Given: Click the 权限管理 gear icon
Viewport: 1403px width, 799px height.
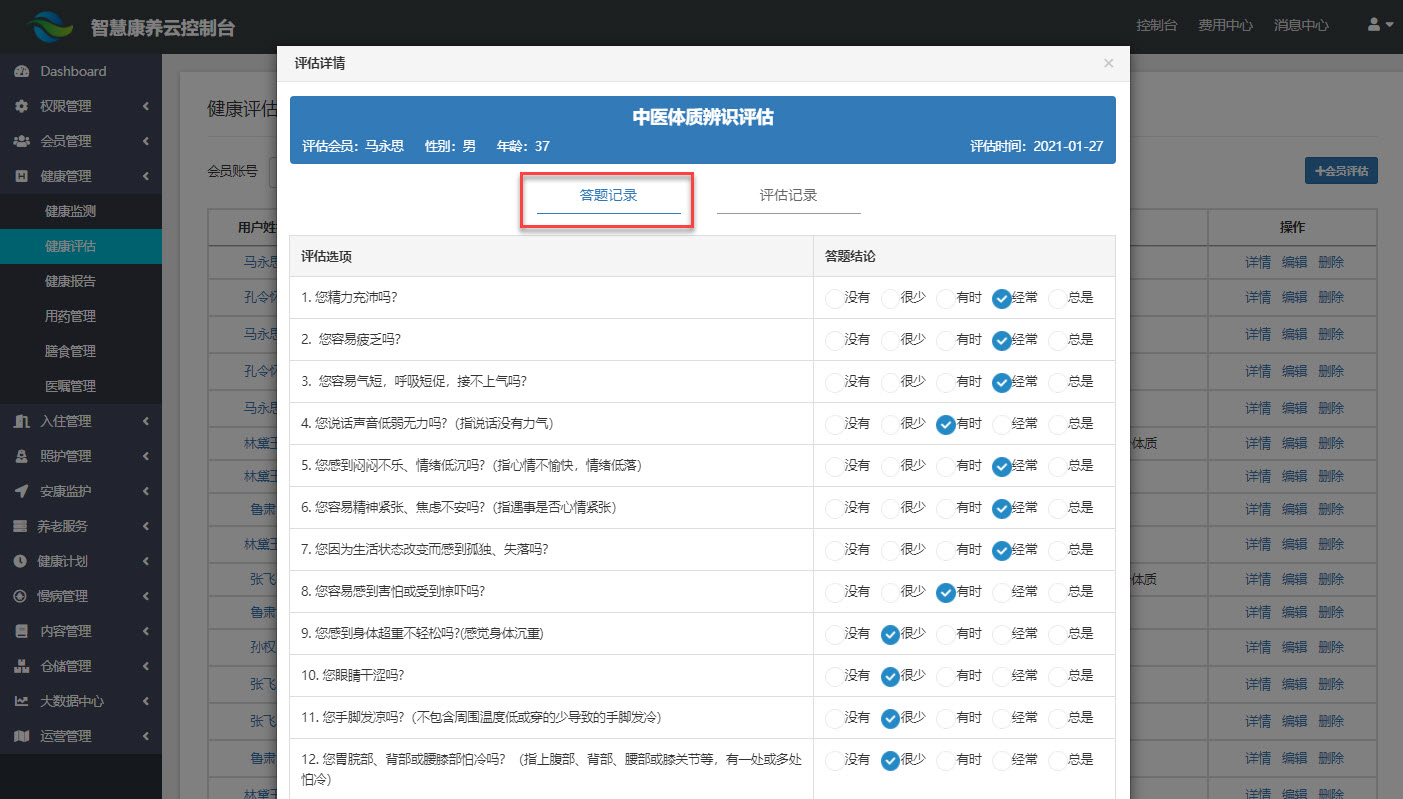Looking at the screenshot, I should pos(21,106).
